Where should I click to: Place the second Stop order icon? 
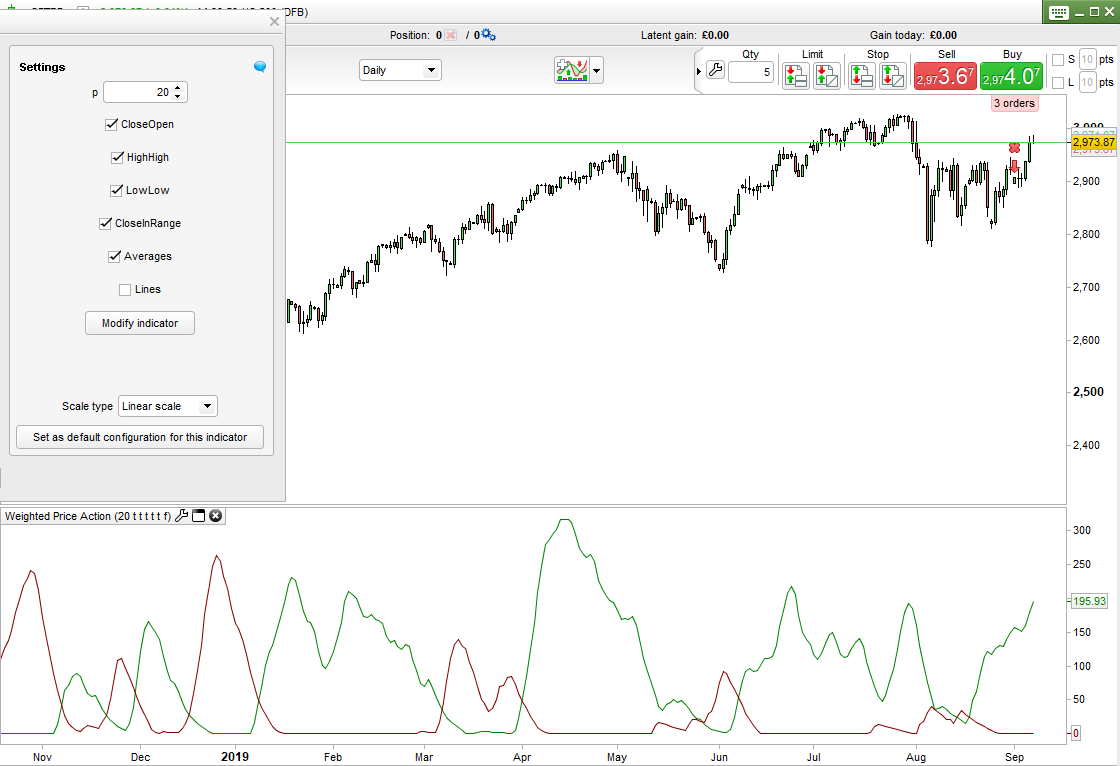pyautogui.click(x=893, y=75)
